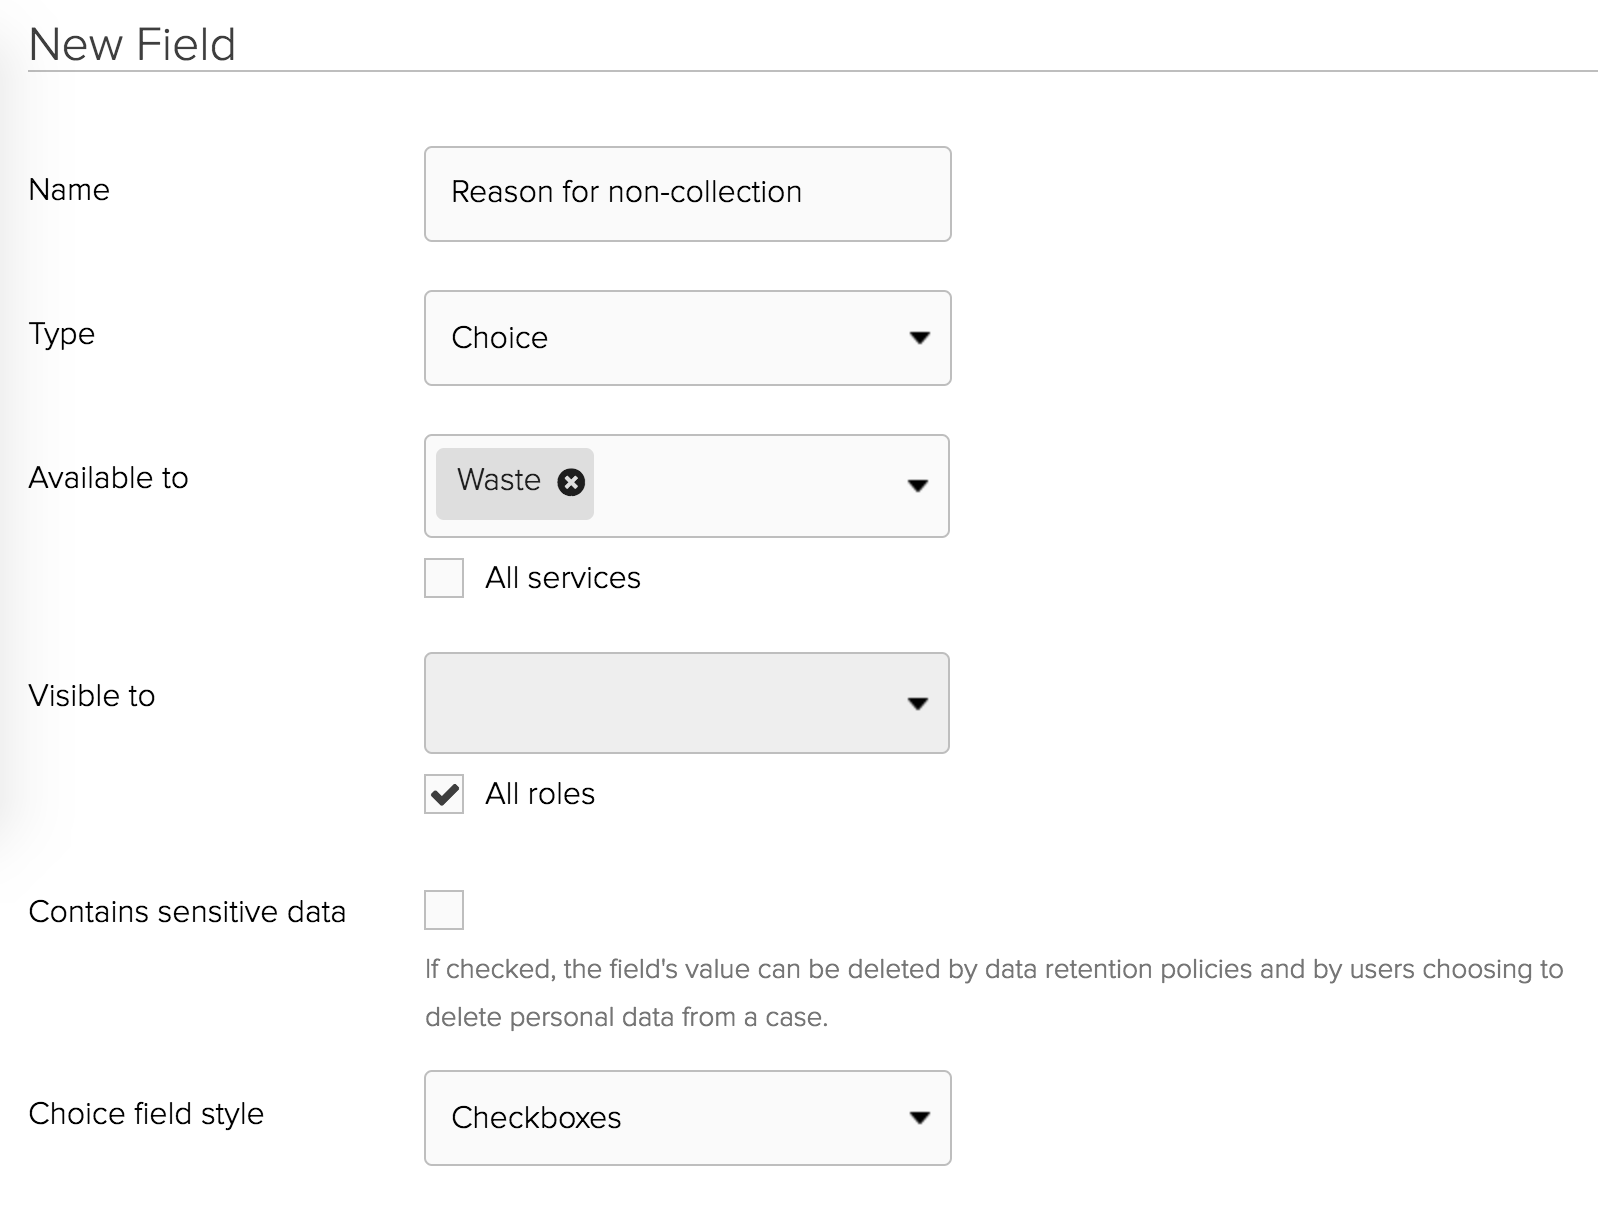The image size is (1598, 1210).
Task: Uncheck the All roles checkbox
Action: point(444,794)
